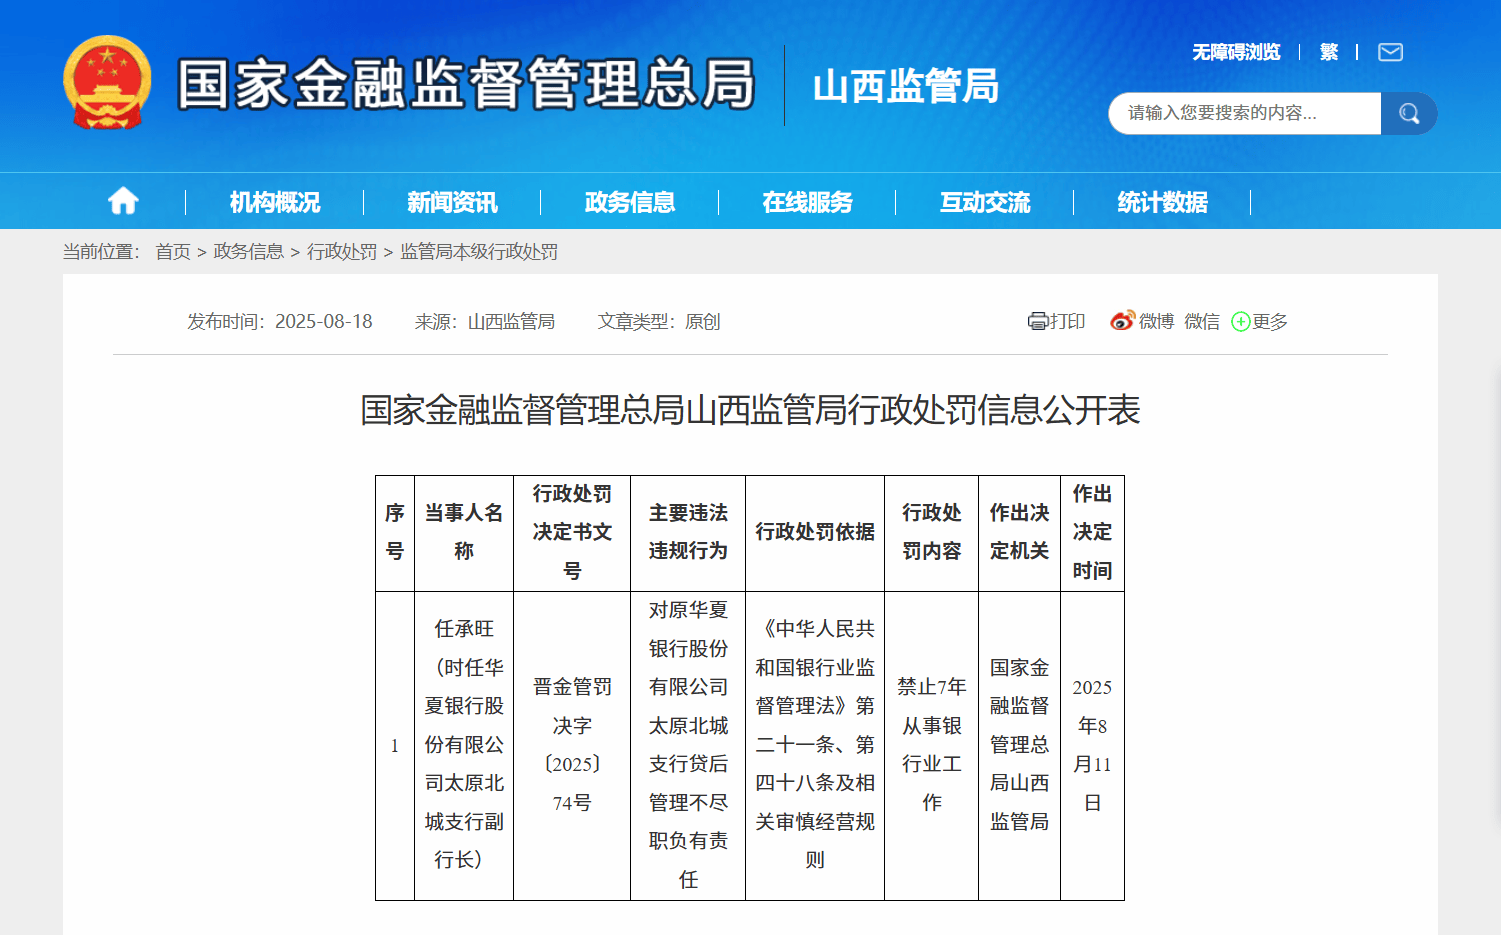Open the 在线服务 menu
The height and width of the screenshot is (935, 1501).
click(807, 202)
